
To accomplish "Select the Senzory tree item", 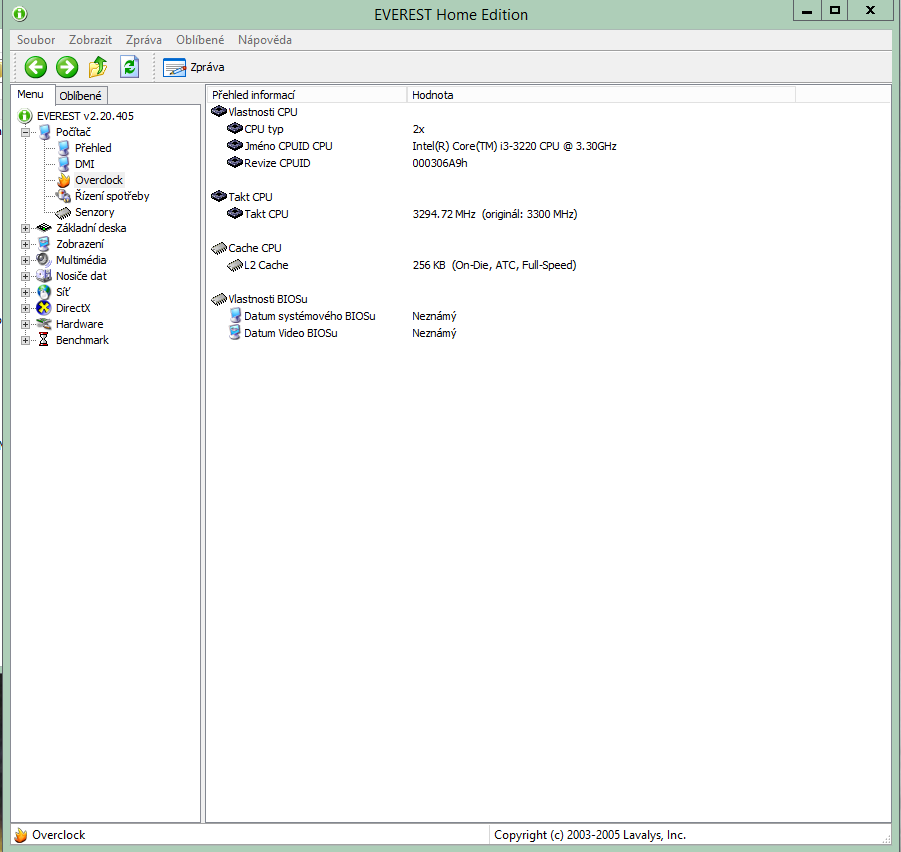I will point(94,212).
